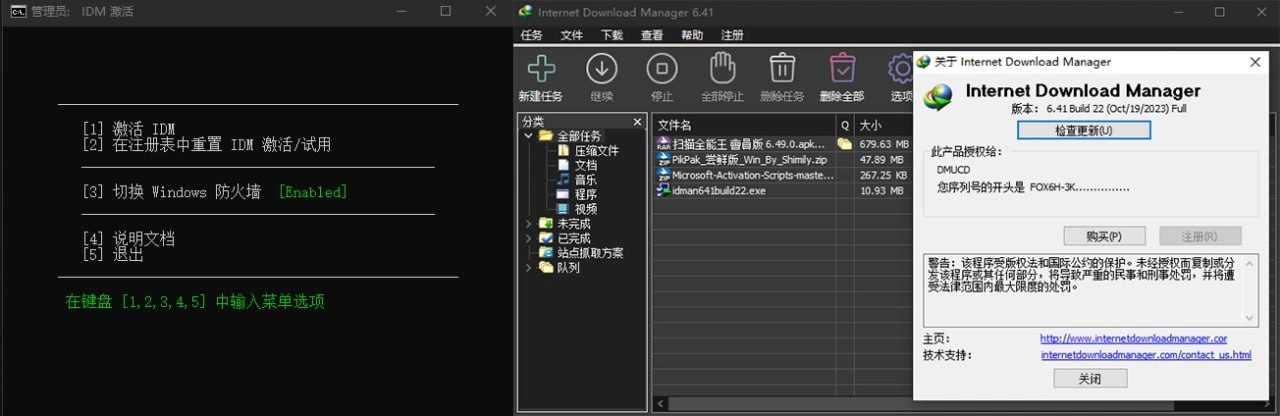Viewport: 1280px width, 416px height.
Task: Select 已完成 in the category tree
Action: 574,238
